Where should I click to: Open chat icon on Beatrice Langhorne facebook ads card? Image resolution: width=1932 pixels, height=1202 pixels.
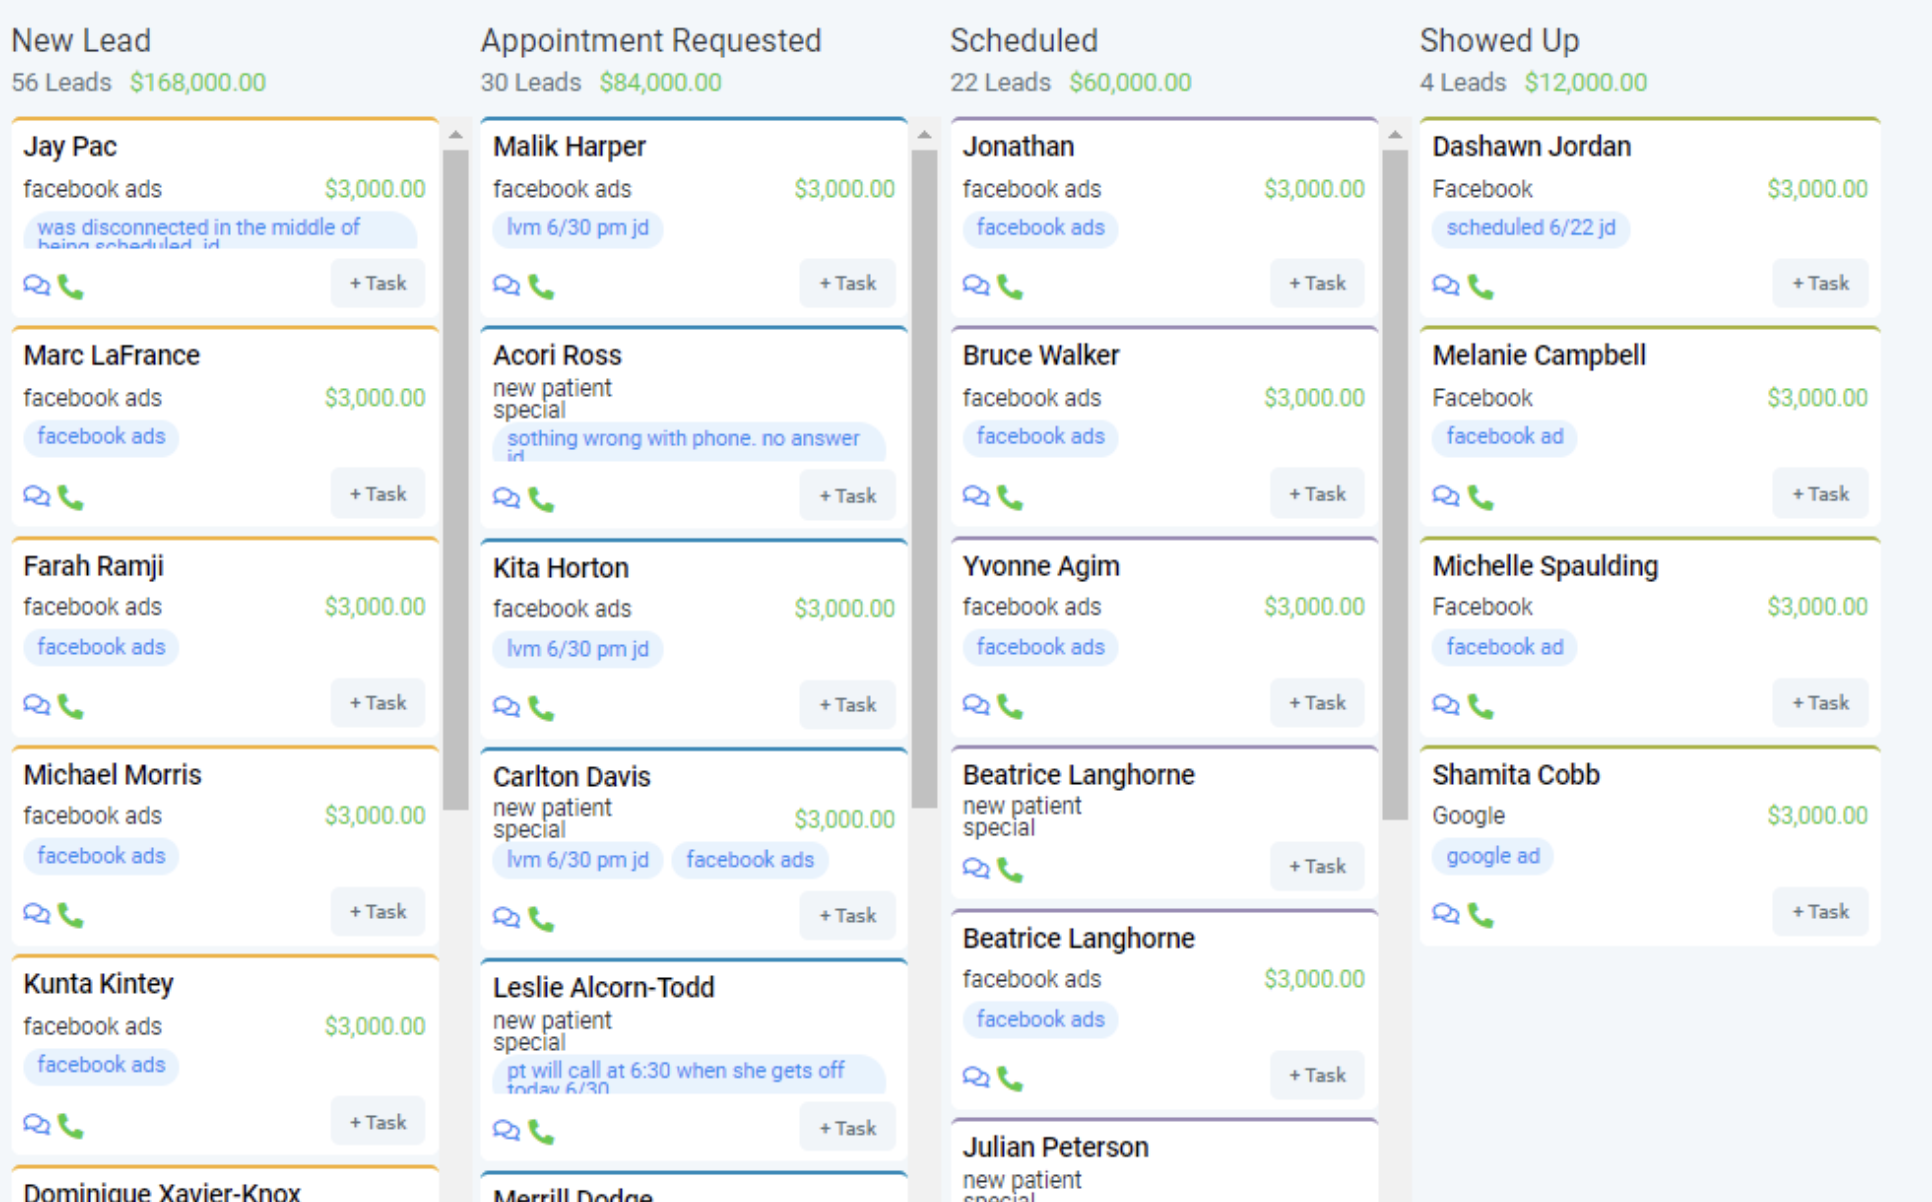coord(976,1078)
